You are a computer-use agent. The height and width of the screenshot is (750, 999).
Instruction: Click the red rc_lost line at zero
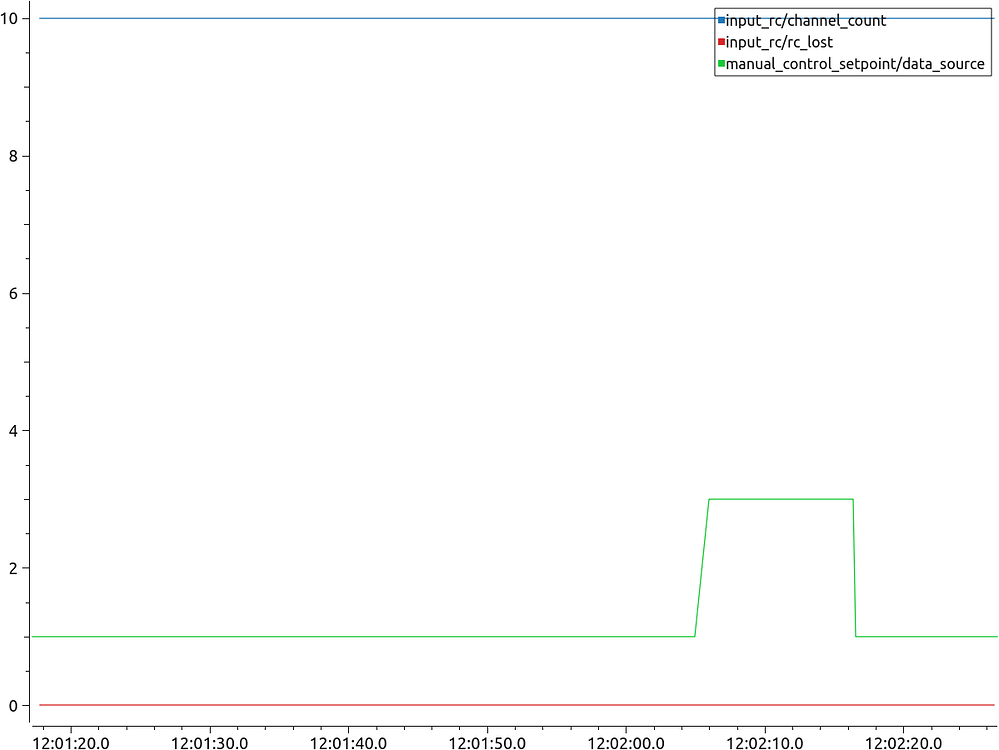[400, 704]
